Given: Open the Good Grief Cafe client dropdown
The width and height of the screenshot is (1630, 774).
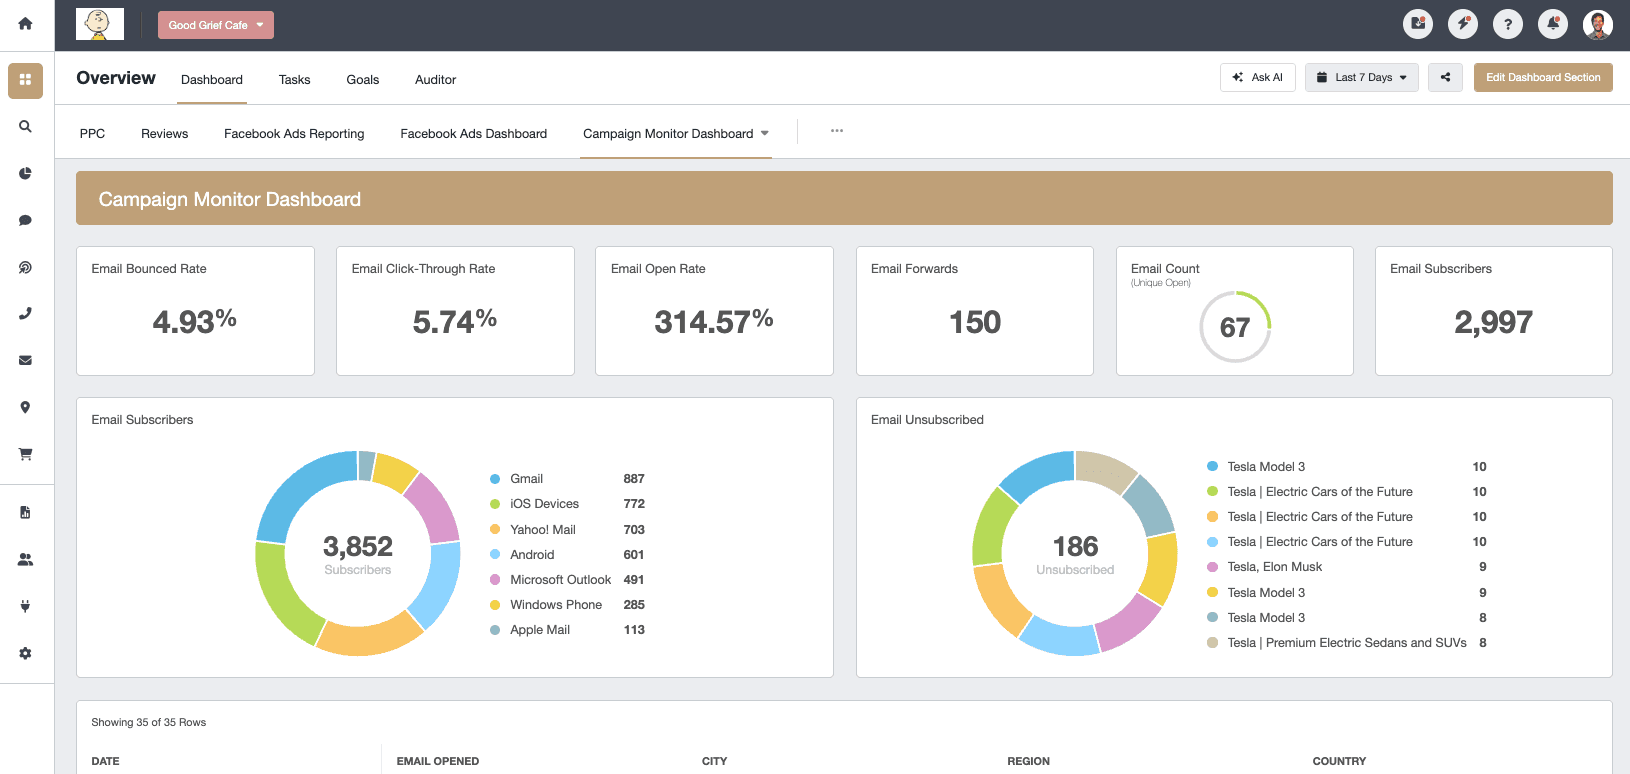Looking at the screenshot, I should [x=215, y=25].
